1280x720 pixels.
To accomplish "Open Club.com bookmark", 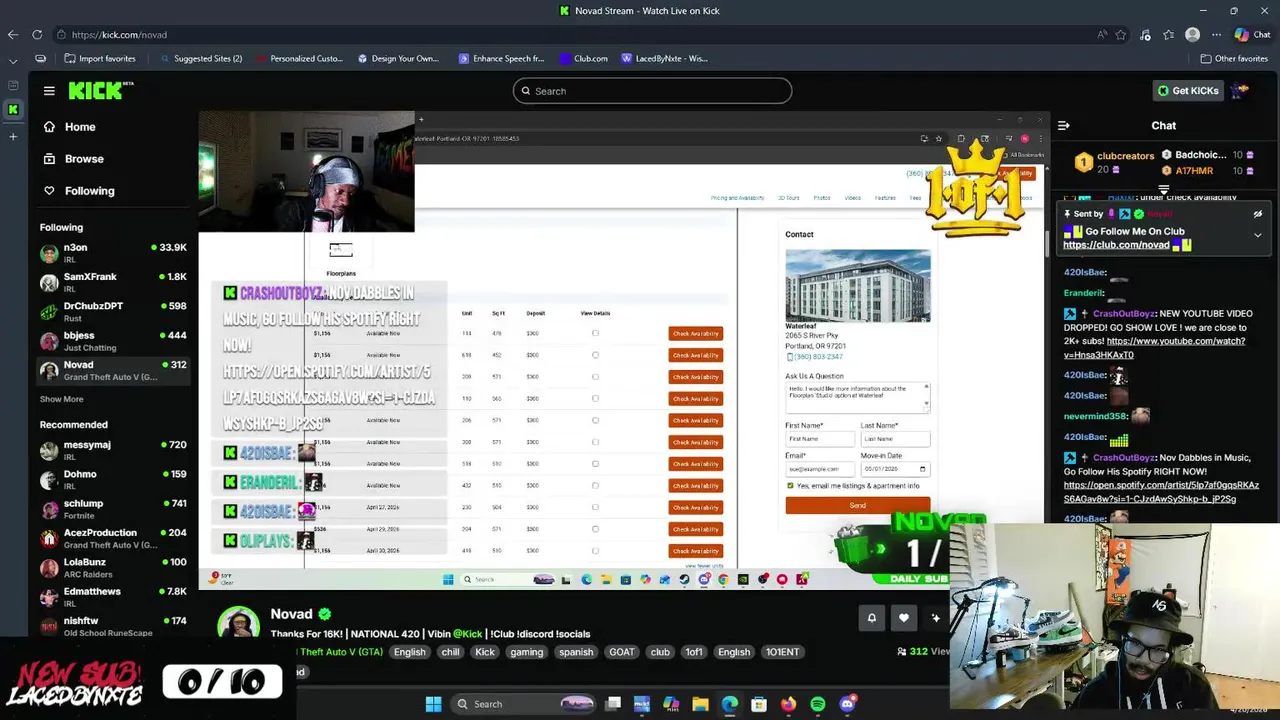I will (x=583, y=59).
